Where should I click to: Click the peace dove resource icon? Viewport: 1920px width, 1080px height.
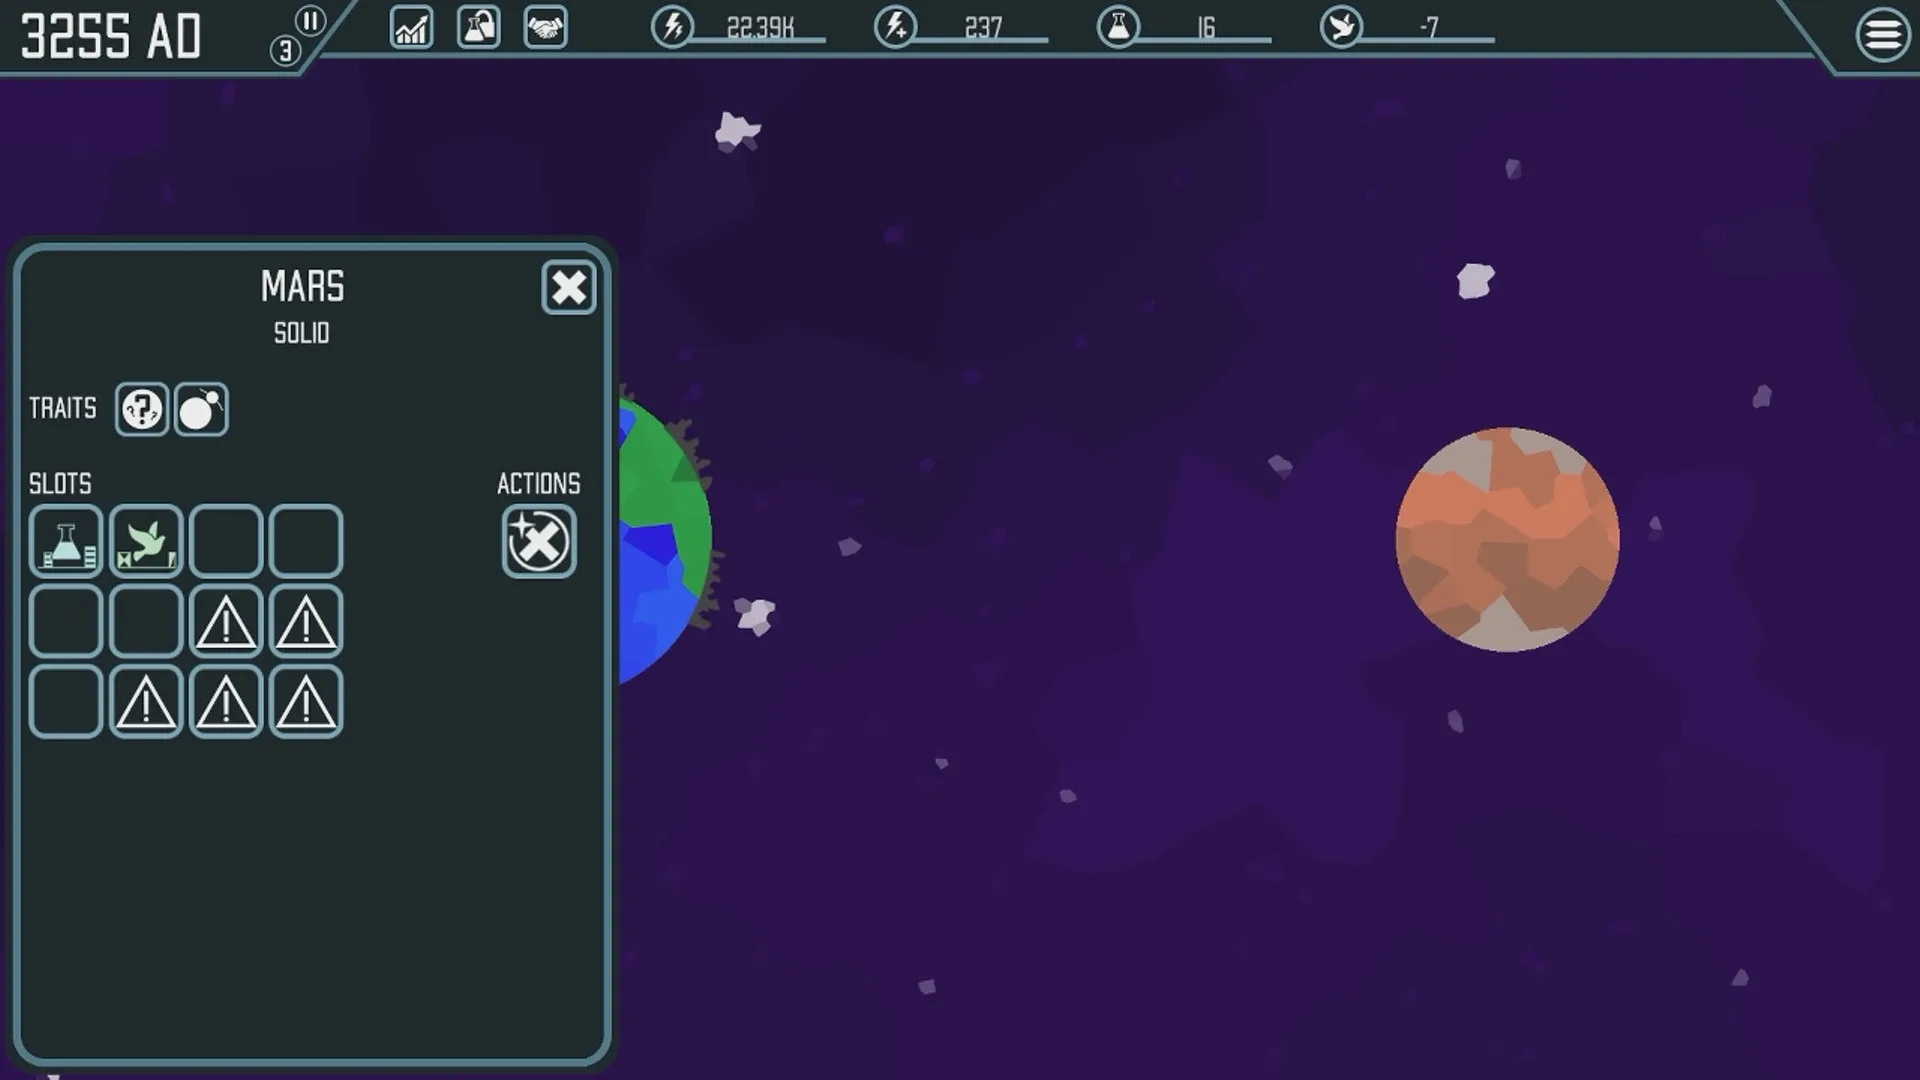click(x=1341, y=27)
